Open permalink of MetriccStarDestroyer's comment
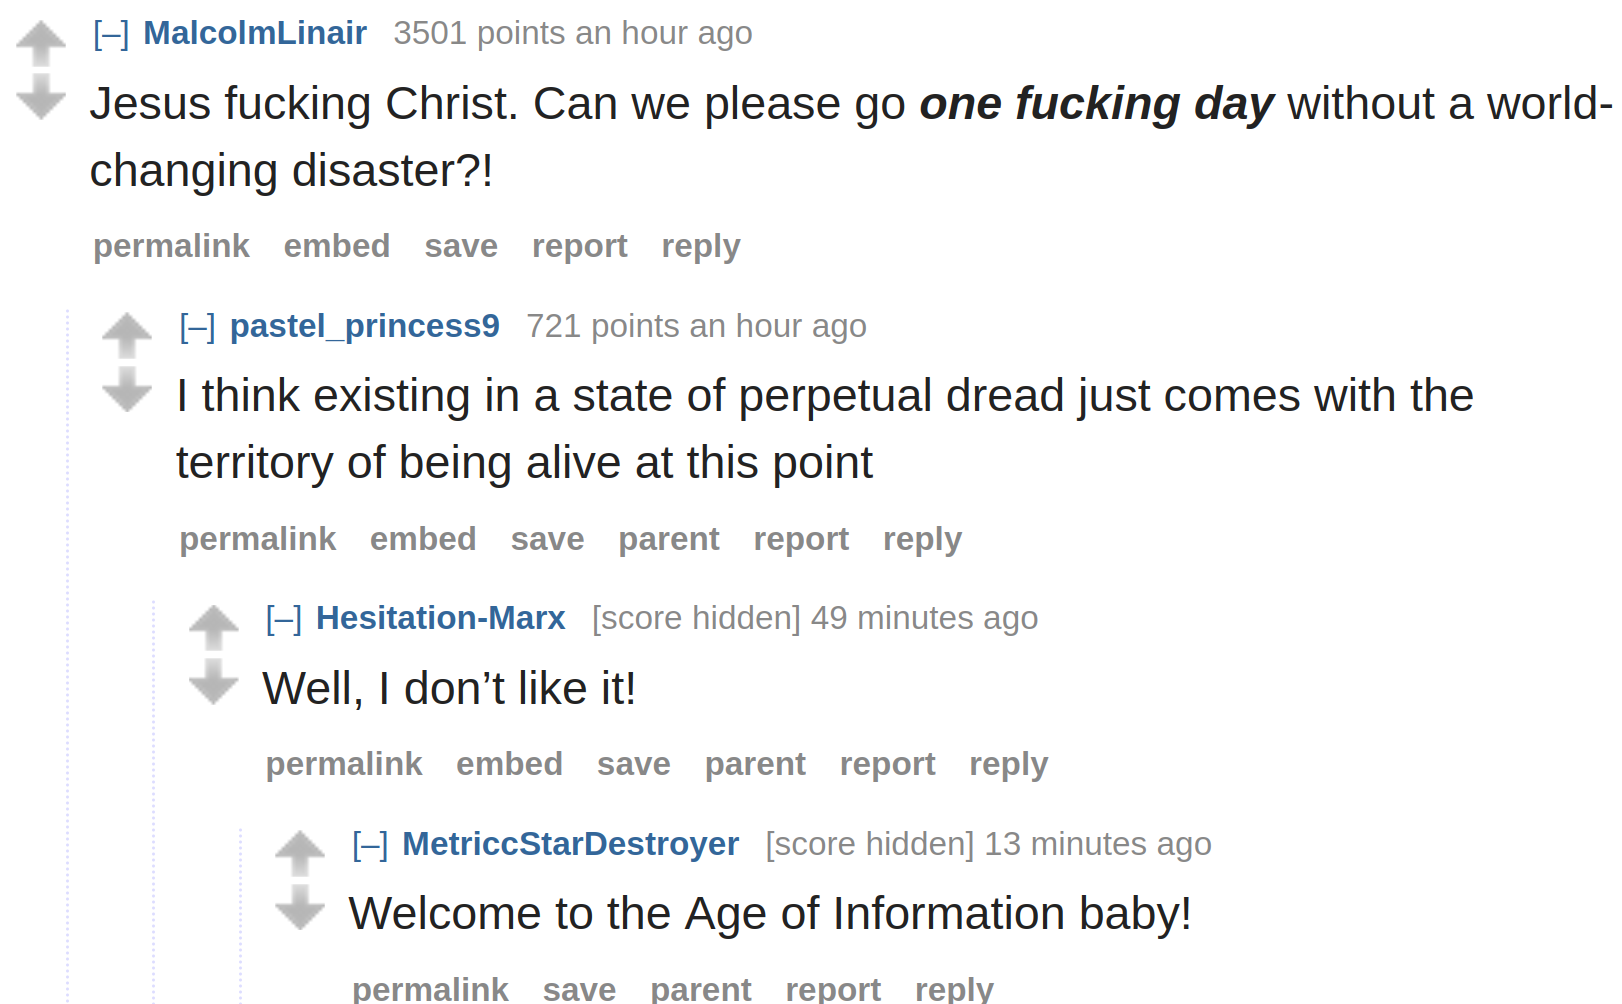The height and width of the screenshot is (1004, 1622). pos(430,989)
